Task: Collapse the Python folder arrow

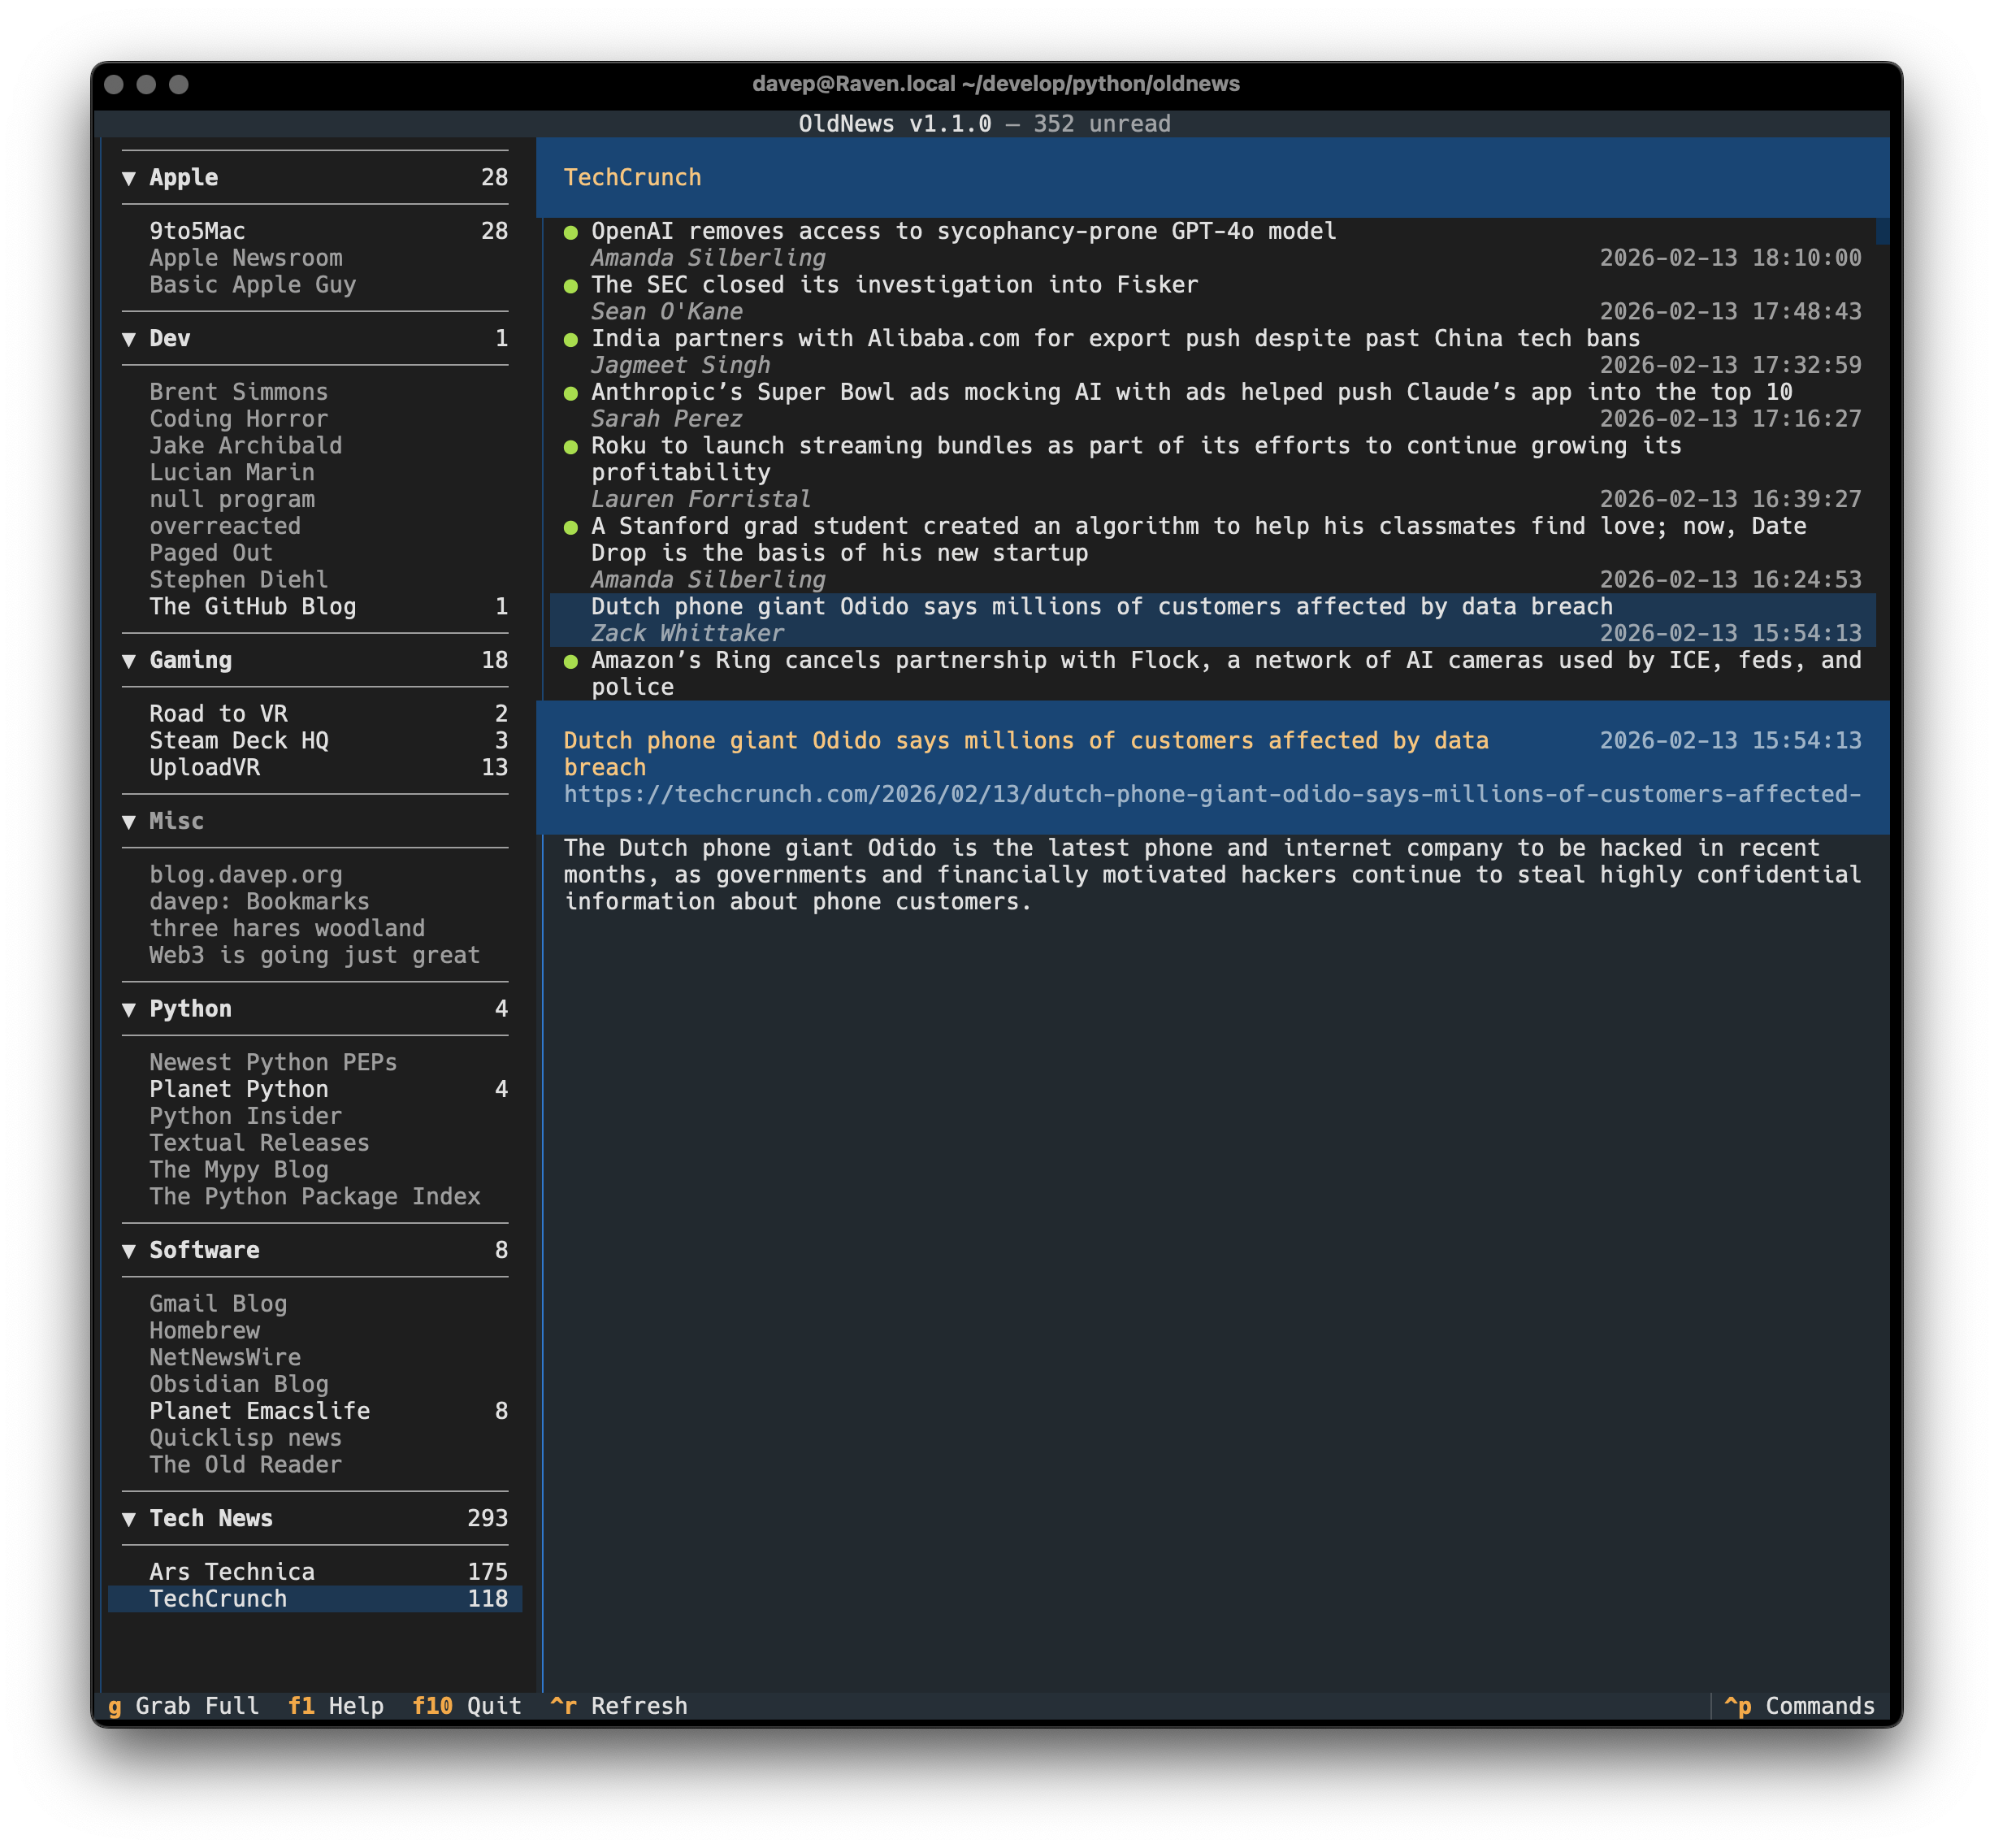Action: 129,1010
